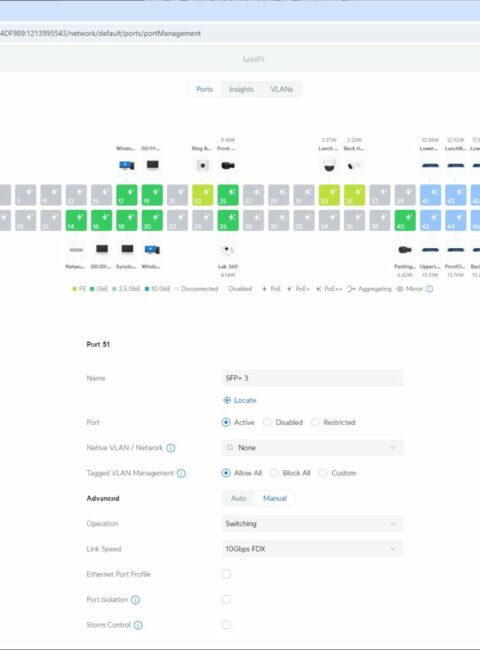
Task: Select blue port 44 in bottom row
Action: click(x=456, y=221)
